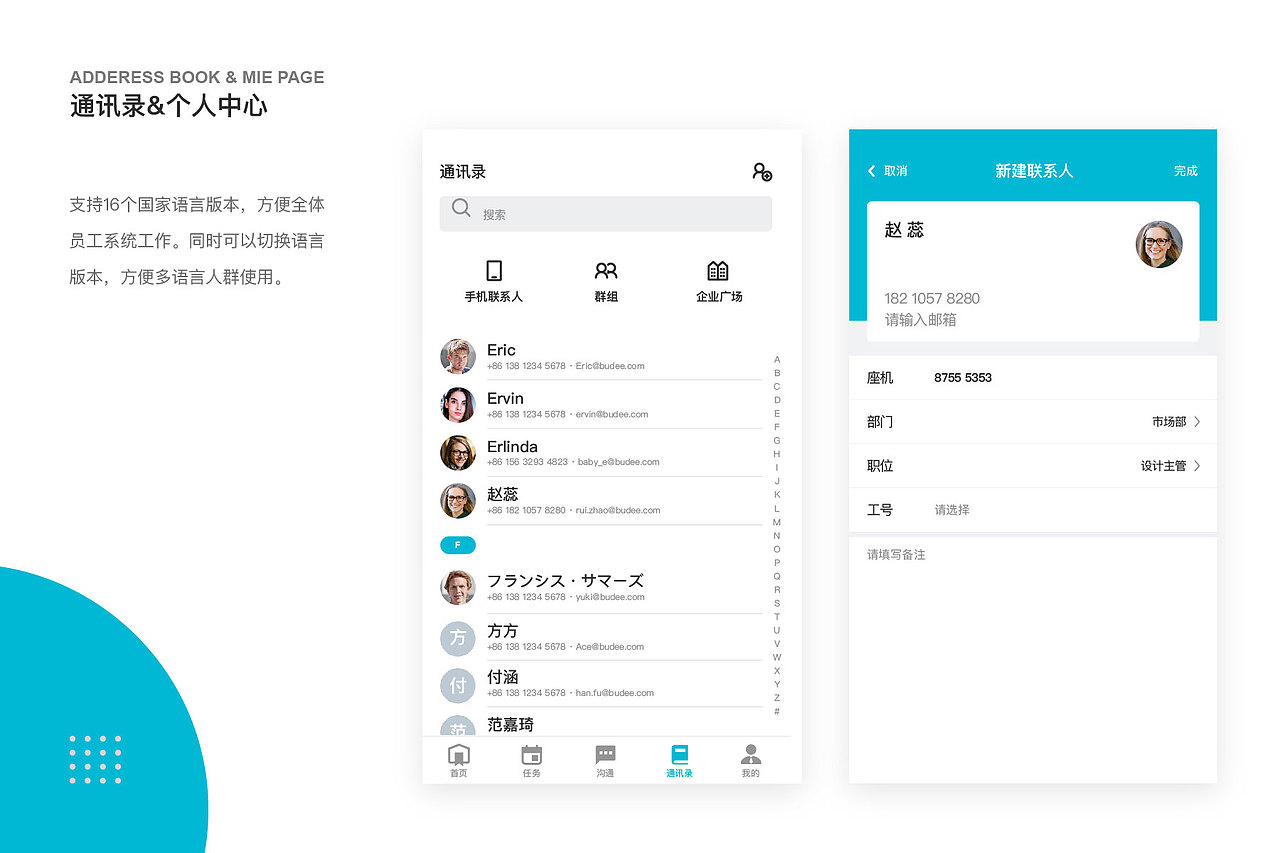Jump to letter F in index
Image resolution: width=1280 pixels, height=853 pixels.
(777, 427)
